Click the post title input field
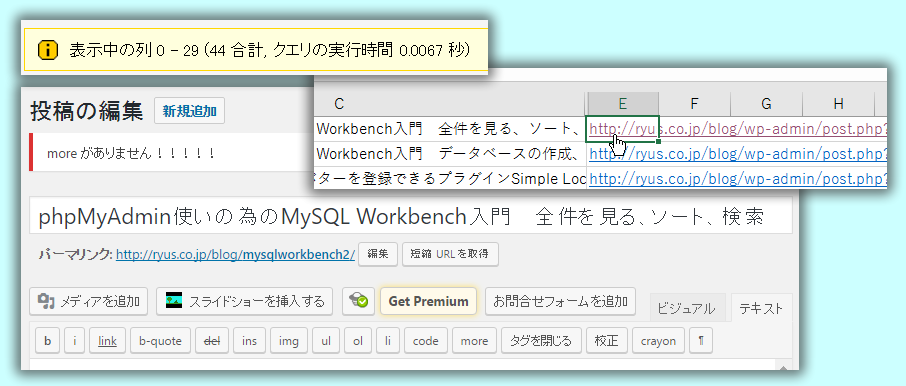Screen dimensions: 906x386 pos(410,216)
